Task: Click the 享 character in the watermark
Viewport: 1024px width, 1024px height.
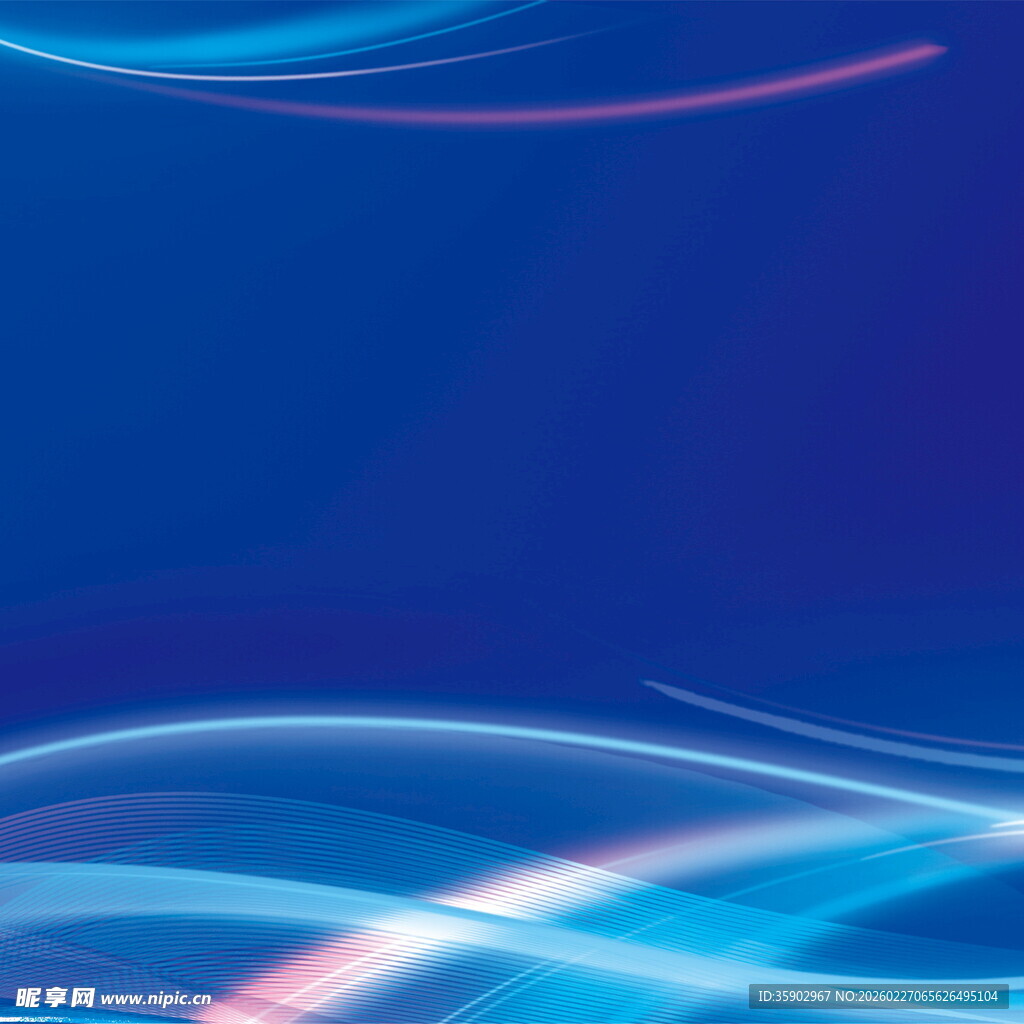Action: coord(55,997)
